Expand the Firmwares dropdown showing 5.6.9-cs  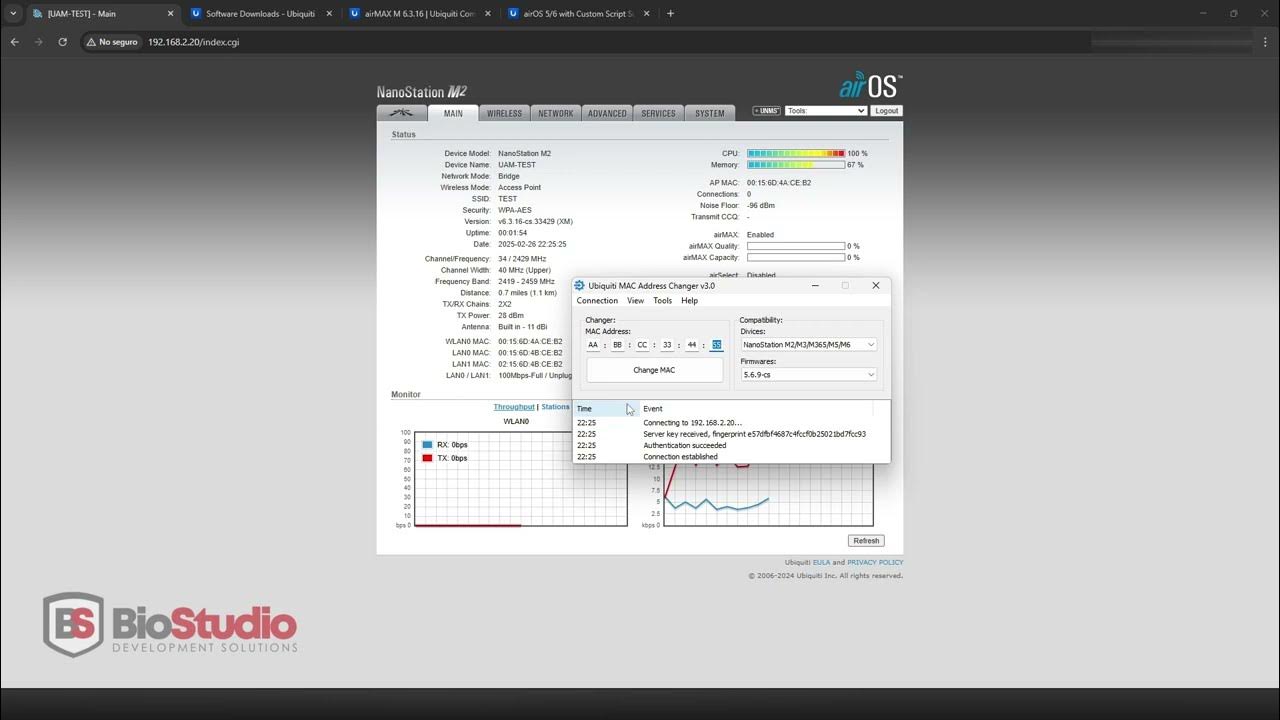809,374
